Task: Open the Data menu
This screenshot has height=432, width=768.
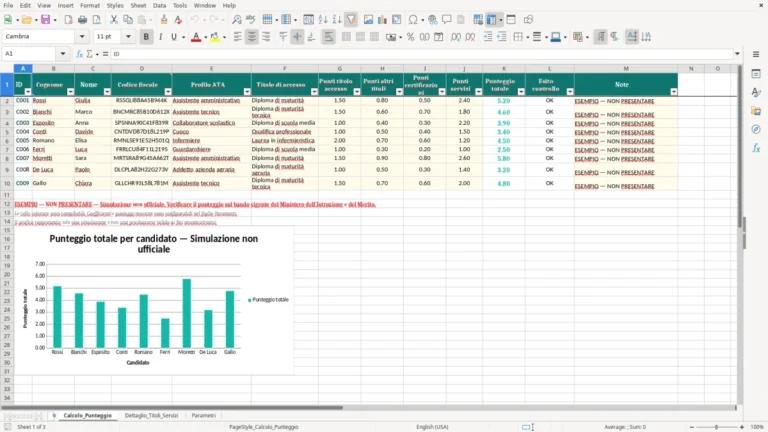Action: [159, 5]
